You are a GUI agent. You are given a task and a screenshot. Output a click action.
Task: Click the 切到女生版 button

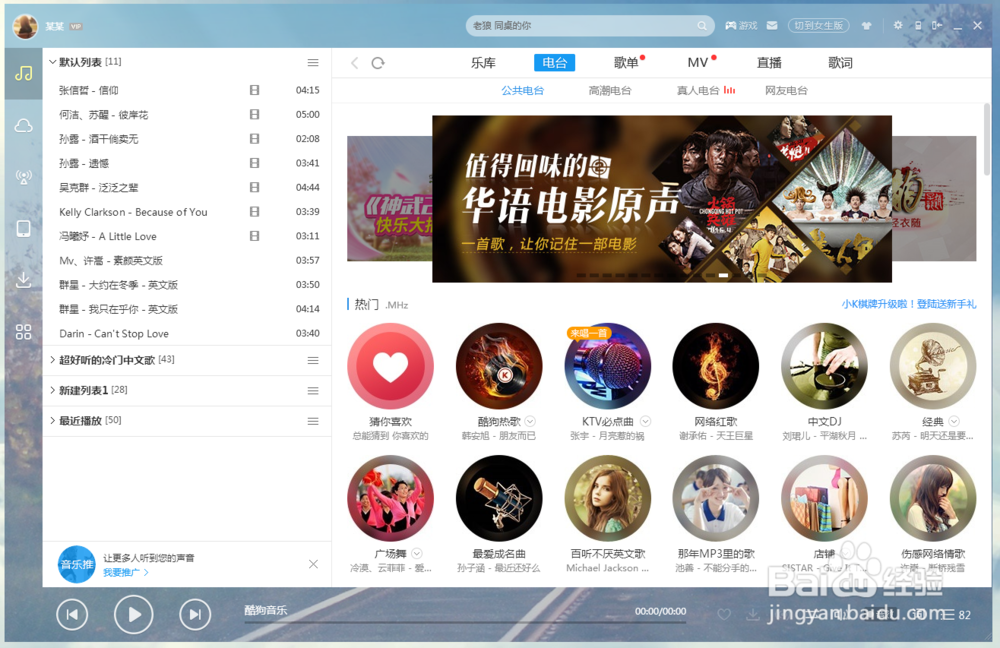click(x=818, y=26)
